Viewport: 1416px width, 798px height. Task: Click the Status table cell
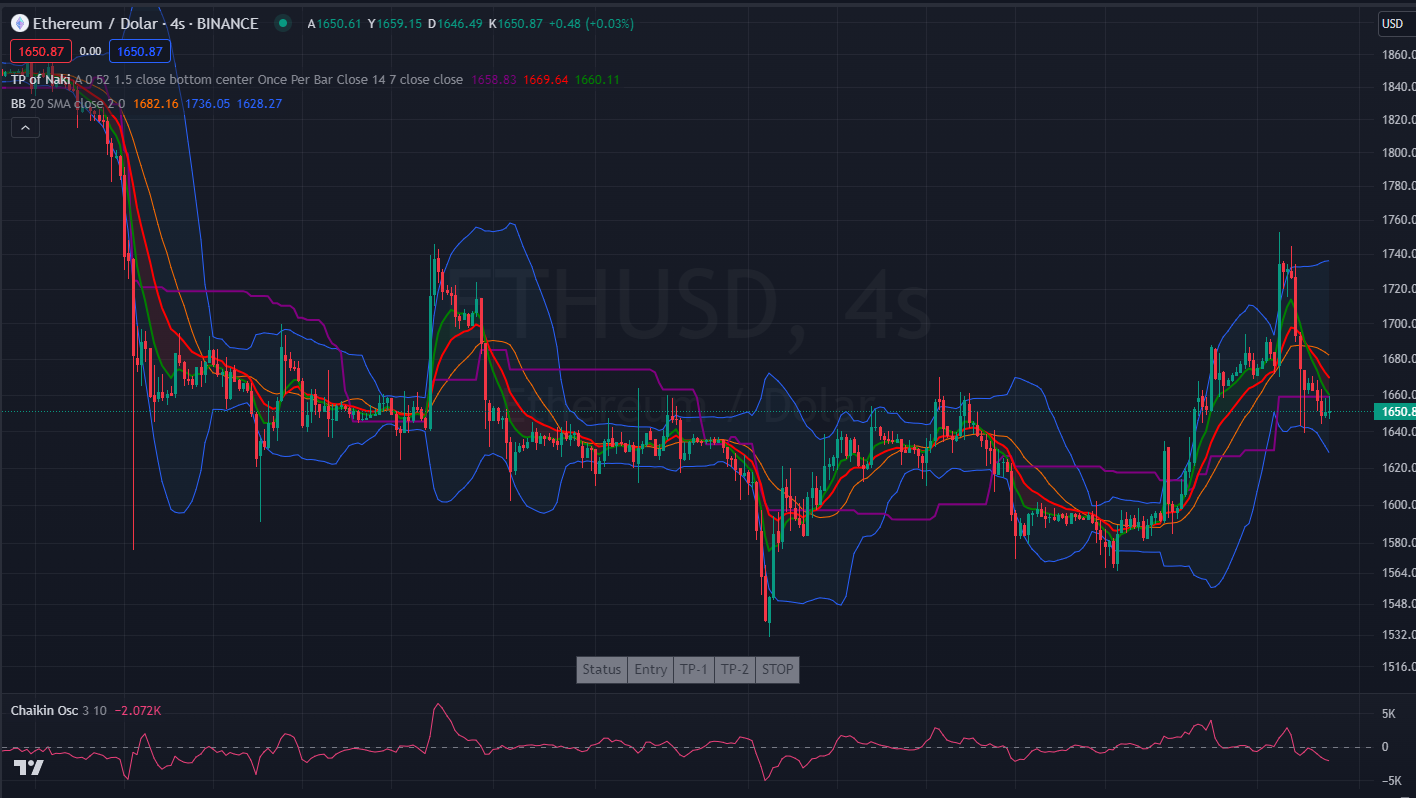(602, 670)
